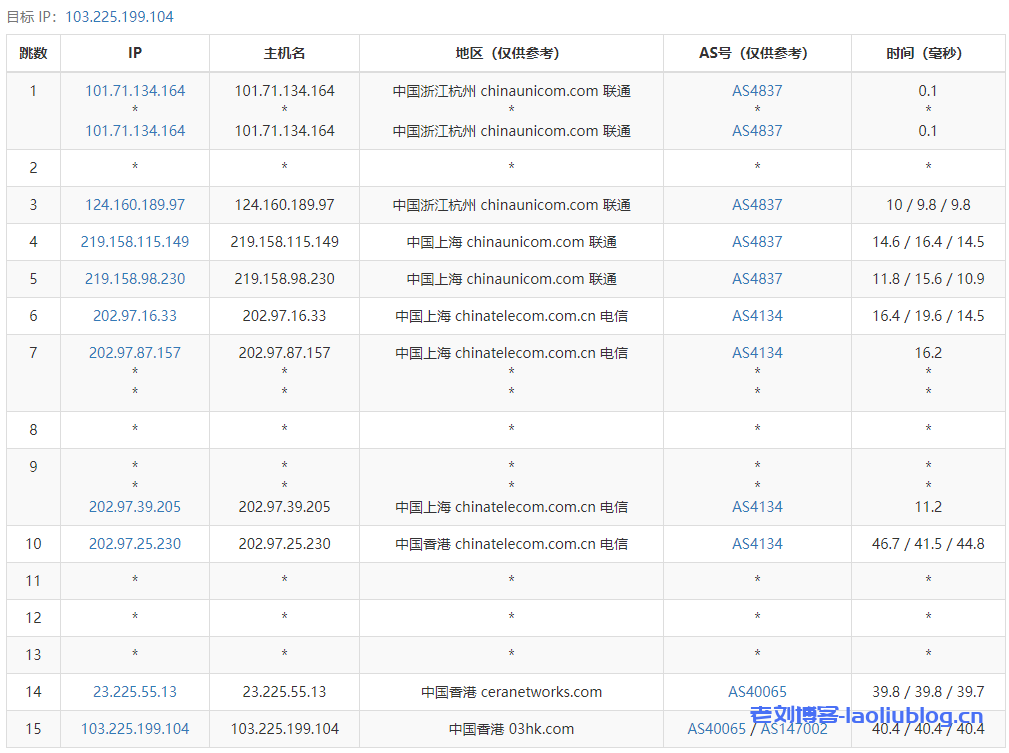The image size is (1009, 753).
Task: Click AS4134 link in hop 10 row
Action: click(x=757, y=544)
